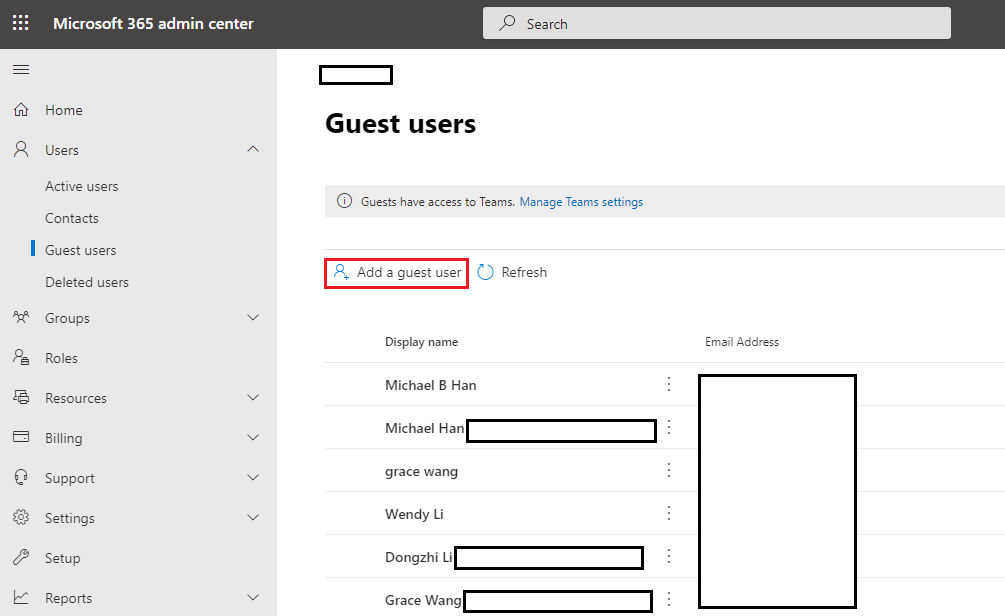Click Add a guest user button
Screen dimensions: 1005x616
[396, 273]
